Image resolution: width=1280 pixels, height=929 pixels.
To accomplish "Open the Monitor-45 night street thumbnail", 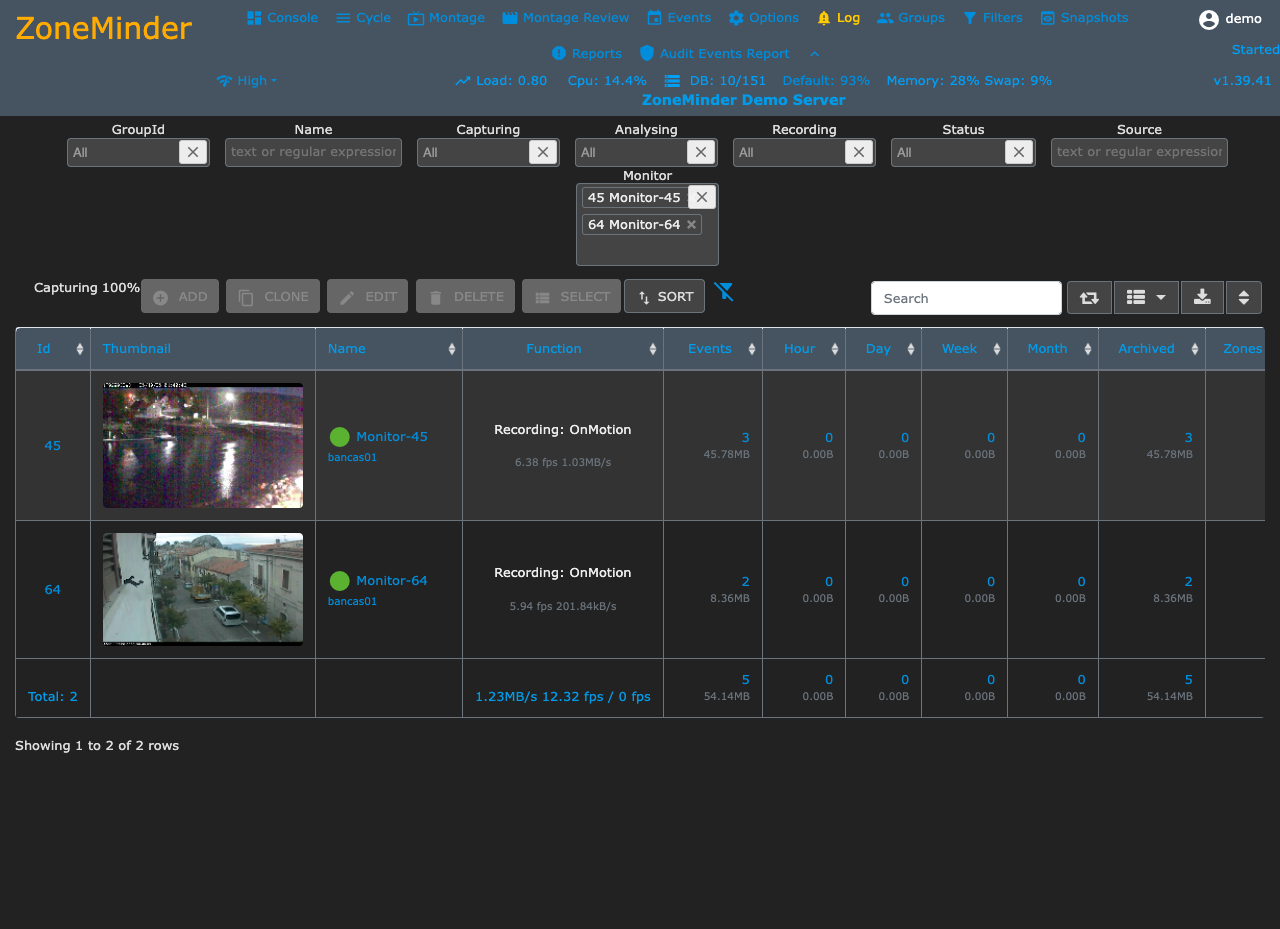I will 203,445.
